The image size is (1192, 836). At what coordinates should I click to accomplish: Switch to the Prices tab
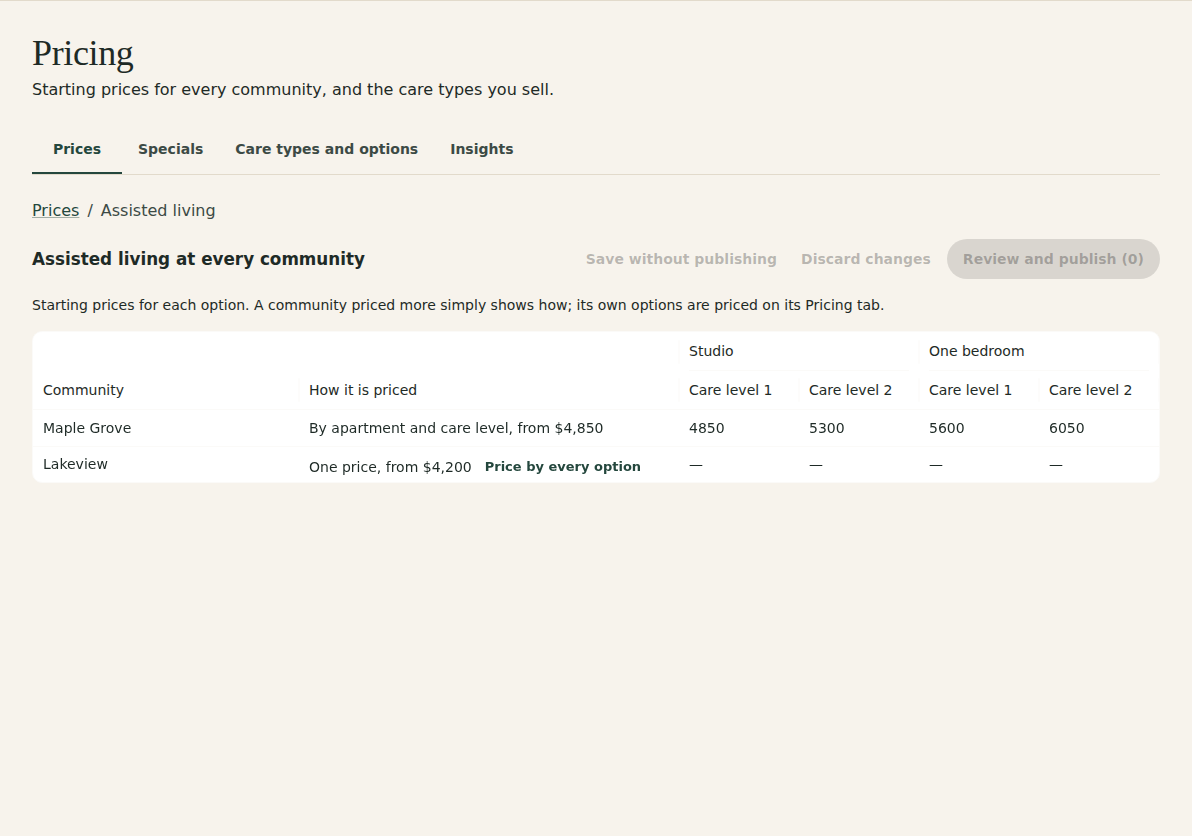pyautogui.click(x=77, y=150)
